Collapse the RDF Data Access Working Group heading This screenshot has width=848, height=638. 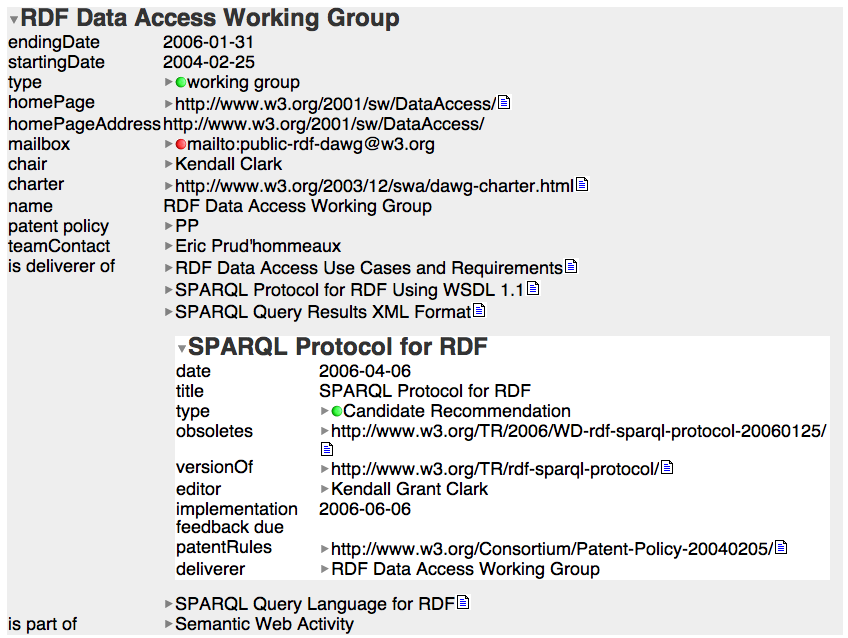[14, 20]
